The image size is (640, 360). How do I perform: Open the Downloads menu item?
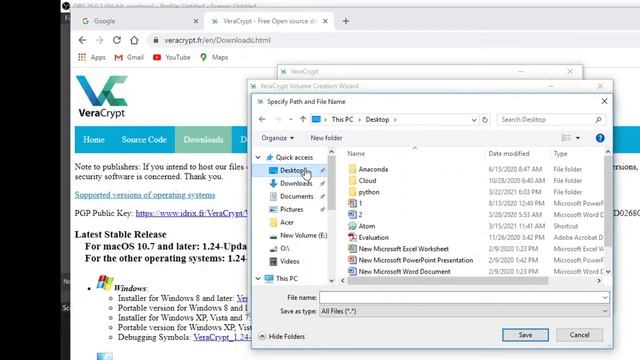[203, 140]
